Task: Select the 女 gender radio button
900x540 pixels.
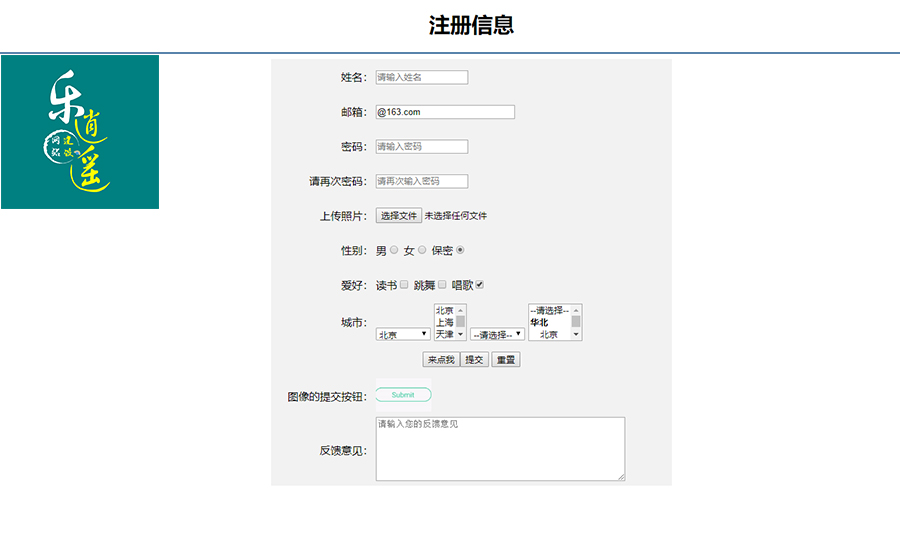Action: click(422, 250)
